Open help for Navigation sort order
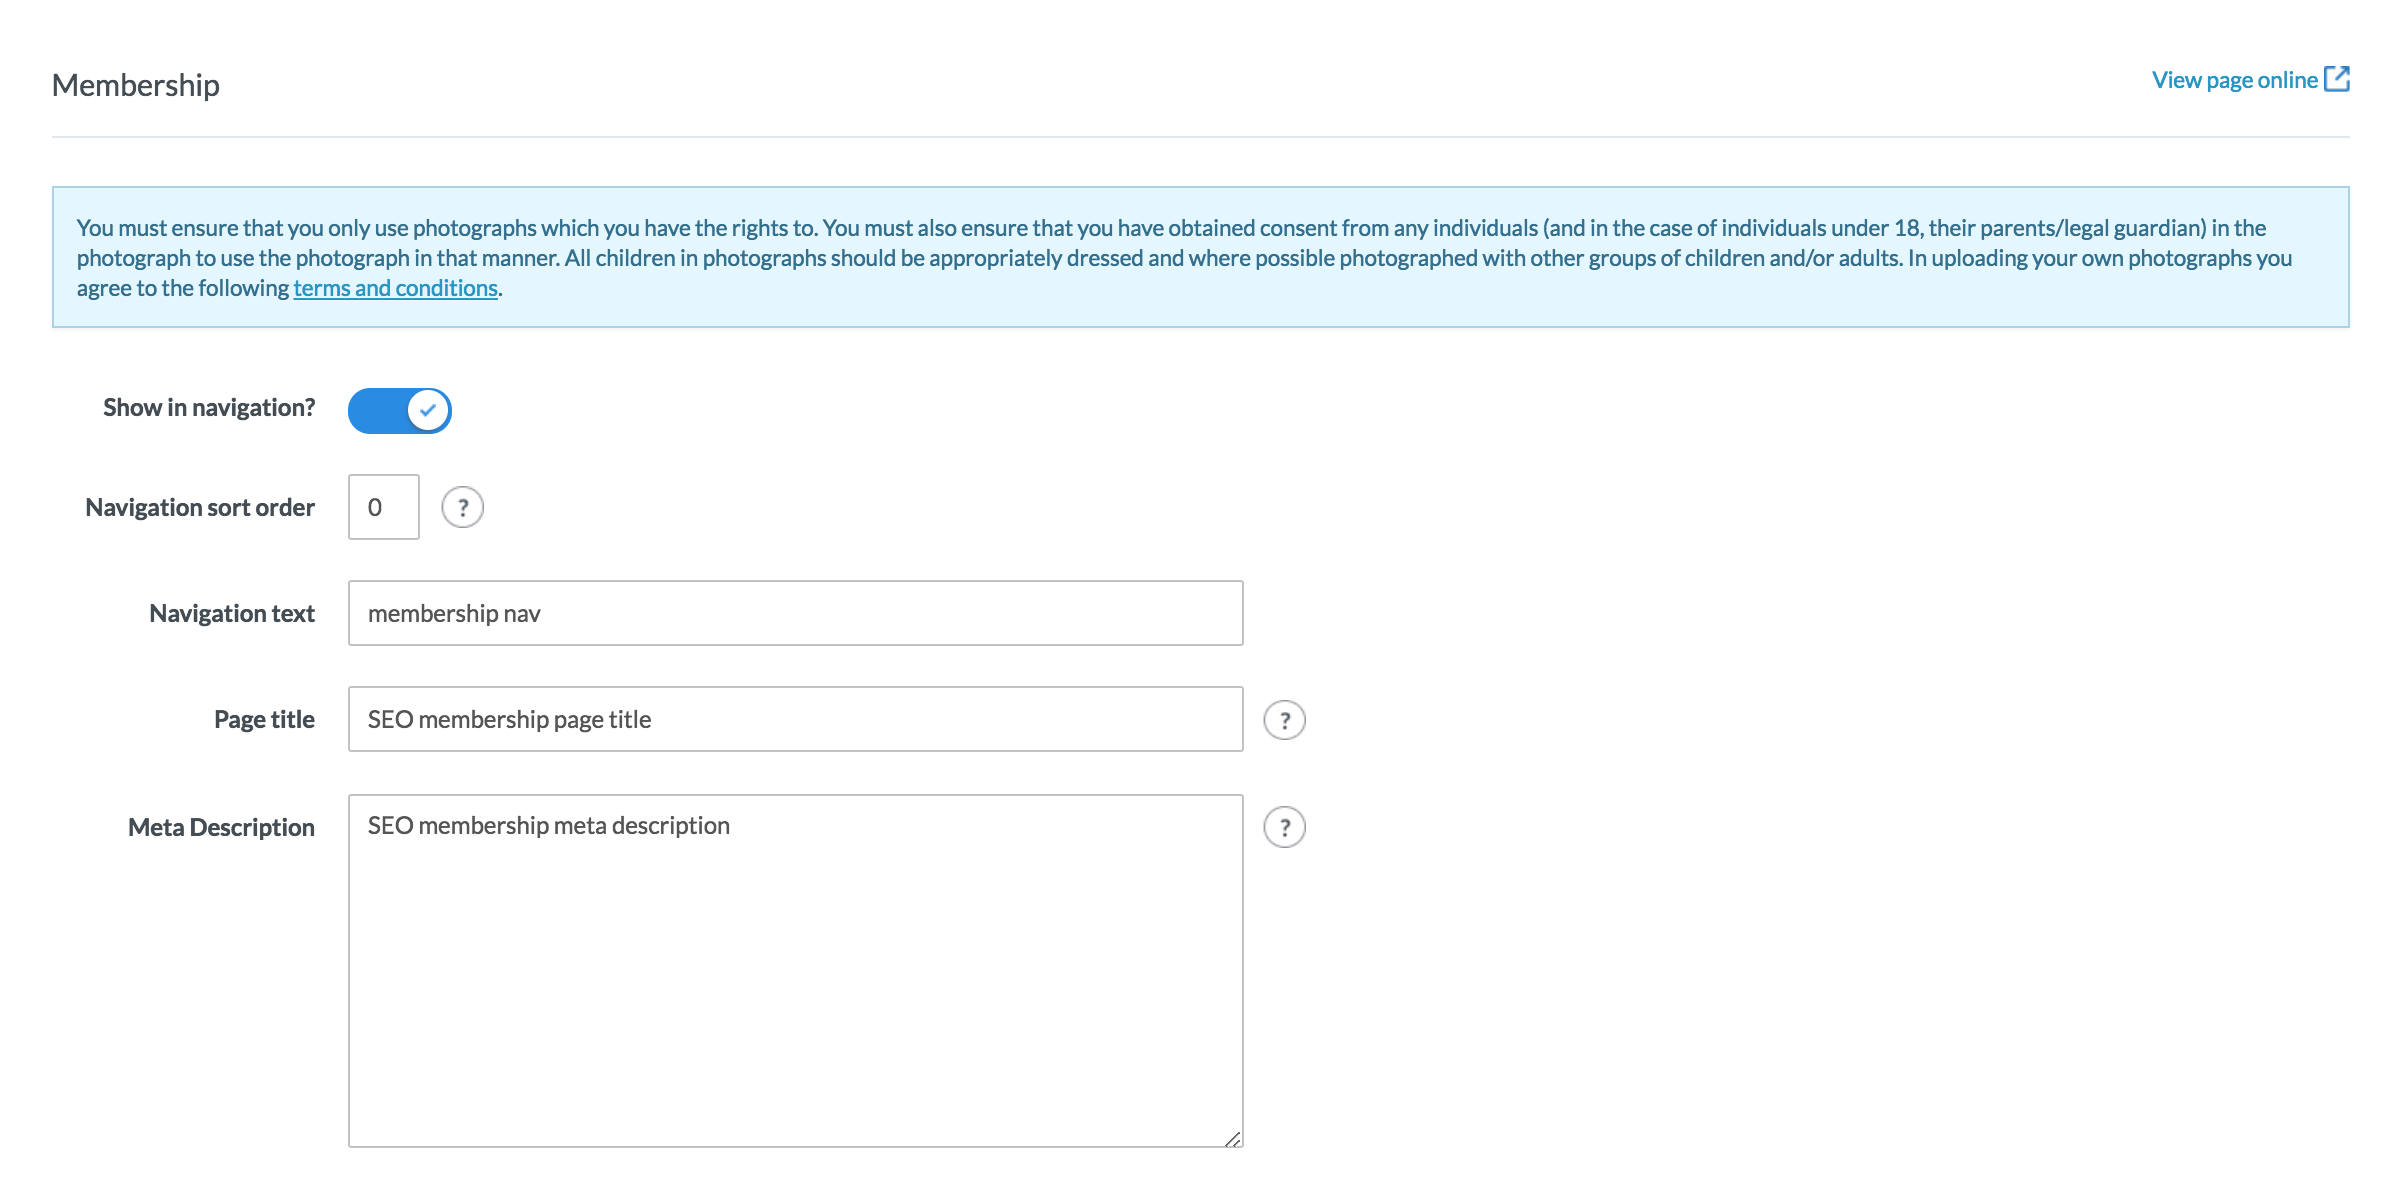 [463, 507]
